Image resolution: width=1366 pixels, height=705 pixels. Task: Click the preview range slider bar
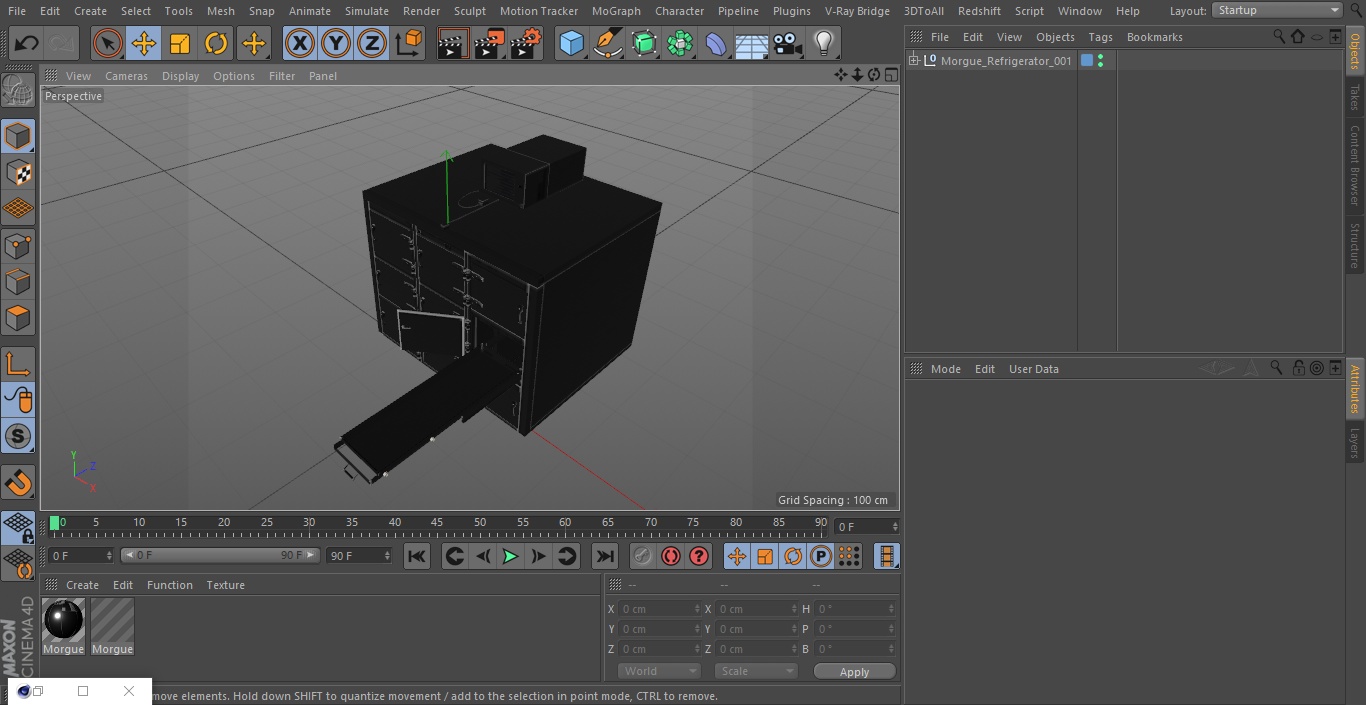click(x=220, y=555)
